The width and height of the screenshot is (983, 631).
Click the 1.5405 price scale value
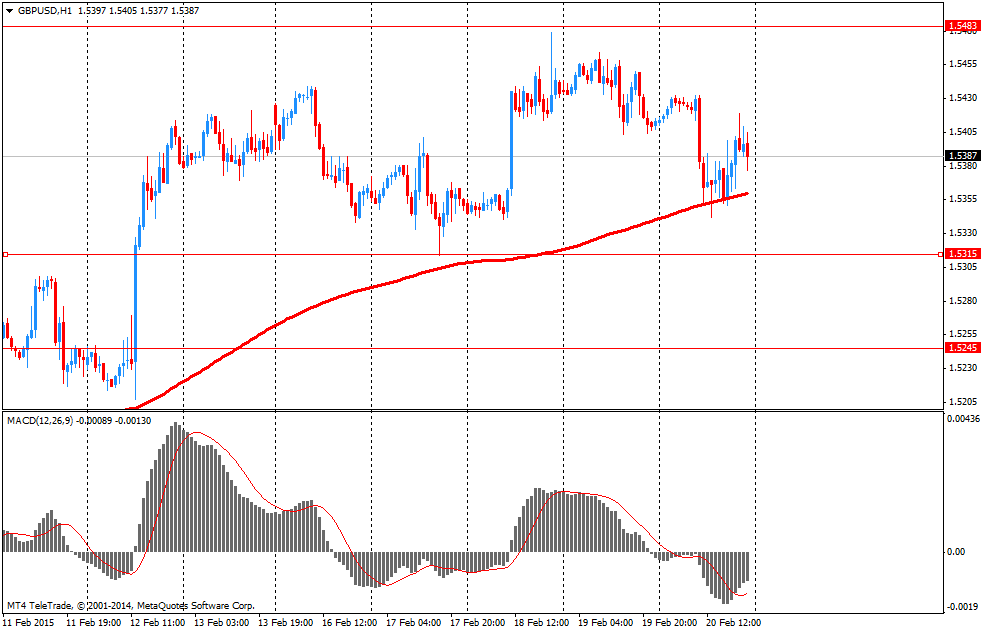tap(963, 132)
